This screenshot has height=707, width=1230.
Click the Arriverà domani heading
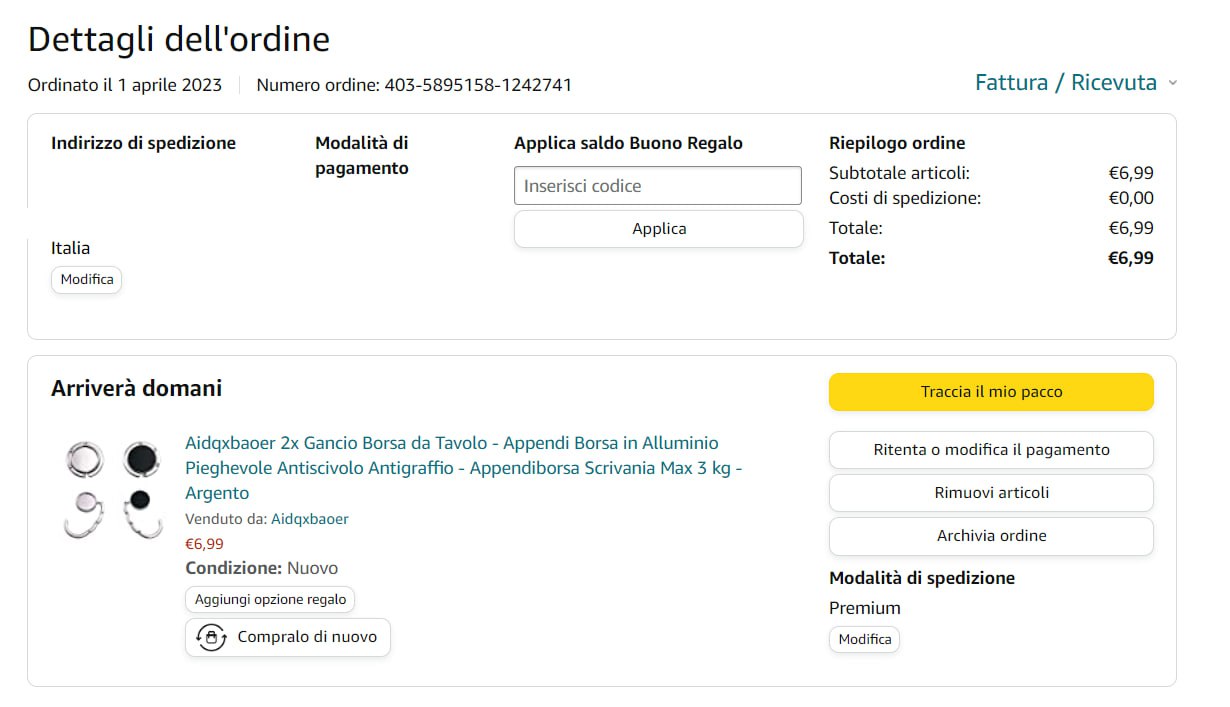click(x=137, y=388)
